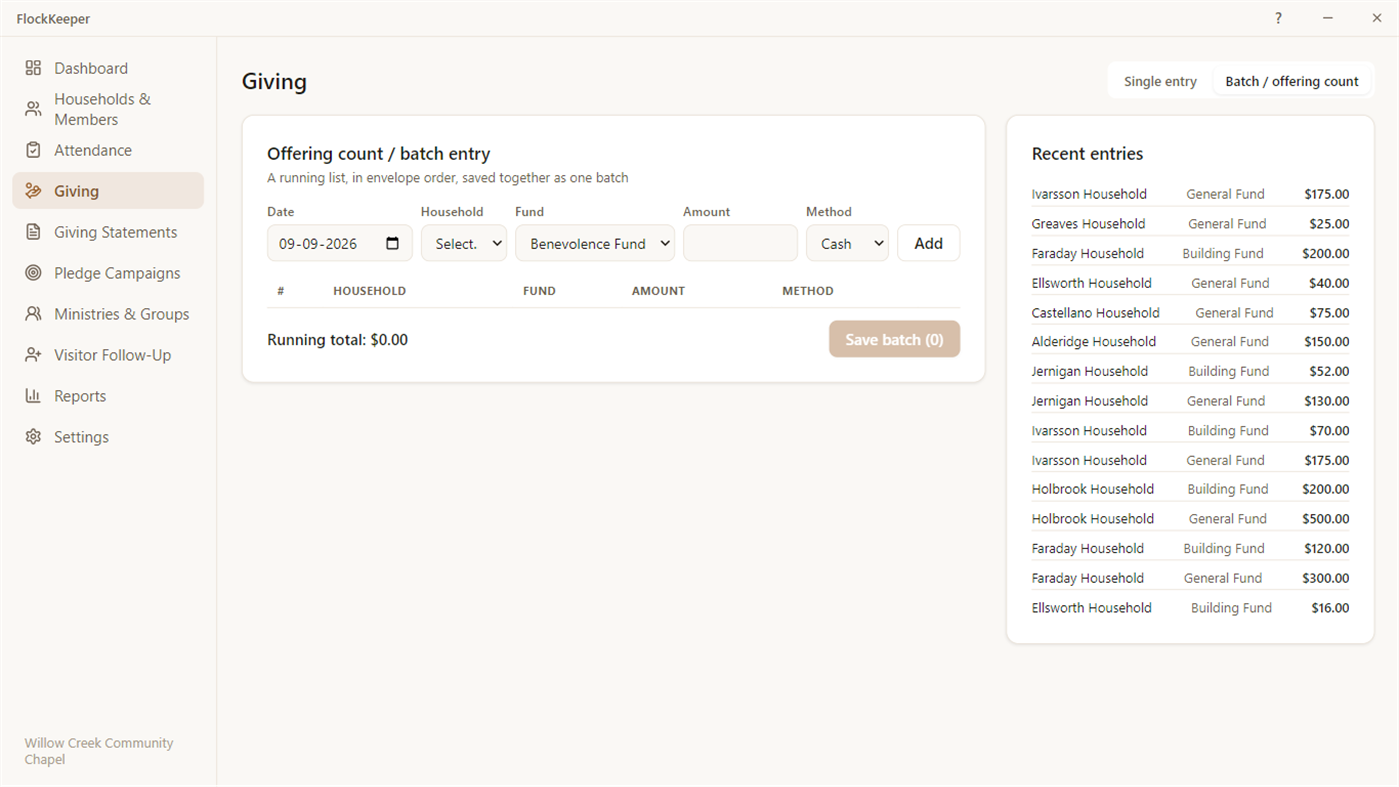This screenshot has height=787, width=1399.
Task: Click the Add button
Action: coord(928,243)
